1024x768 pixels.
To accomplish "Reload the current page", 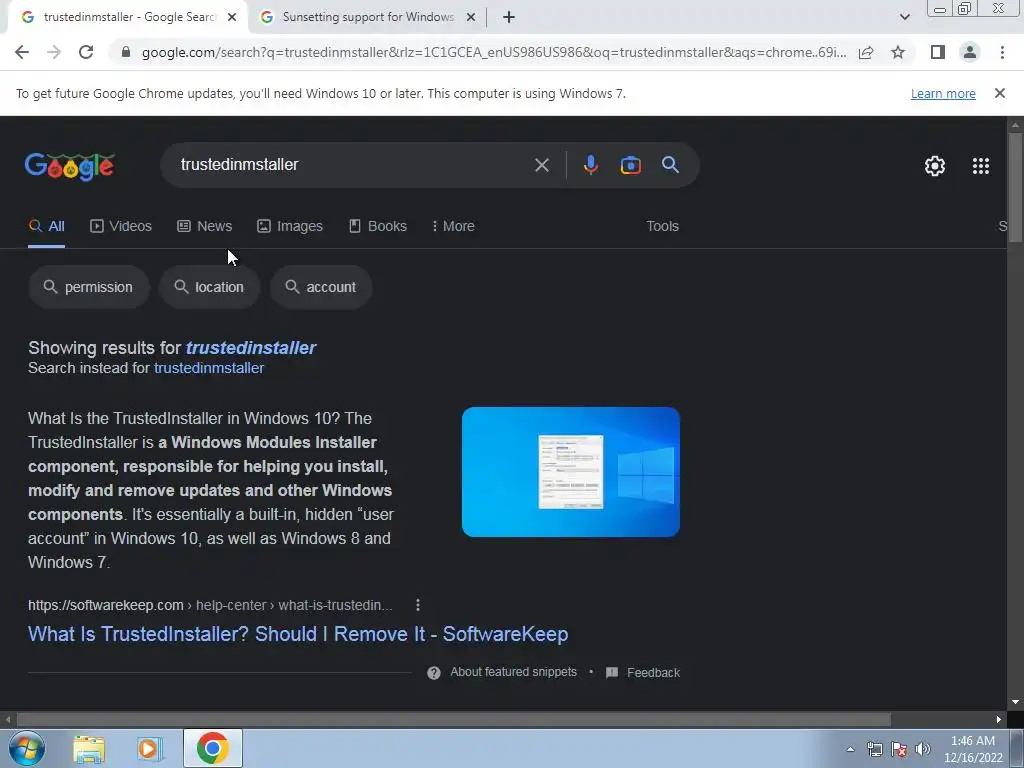I will tap(86, 52).
